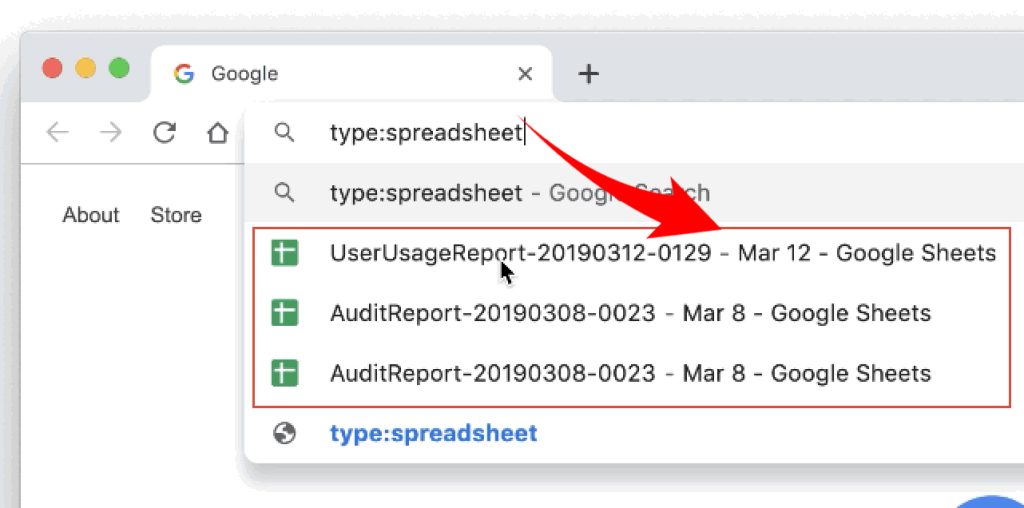This screenshot has height=508, width=1024.
Task: Open a new tab with the plus button
Action: [589, 74]
